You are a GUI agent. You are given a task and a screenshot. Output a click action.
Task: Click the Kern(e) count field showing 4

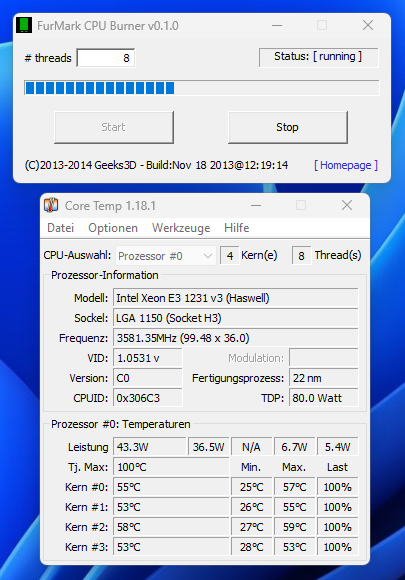point(230,256)
